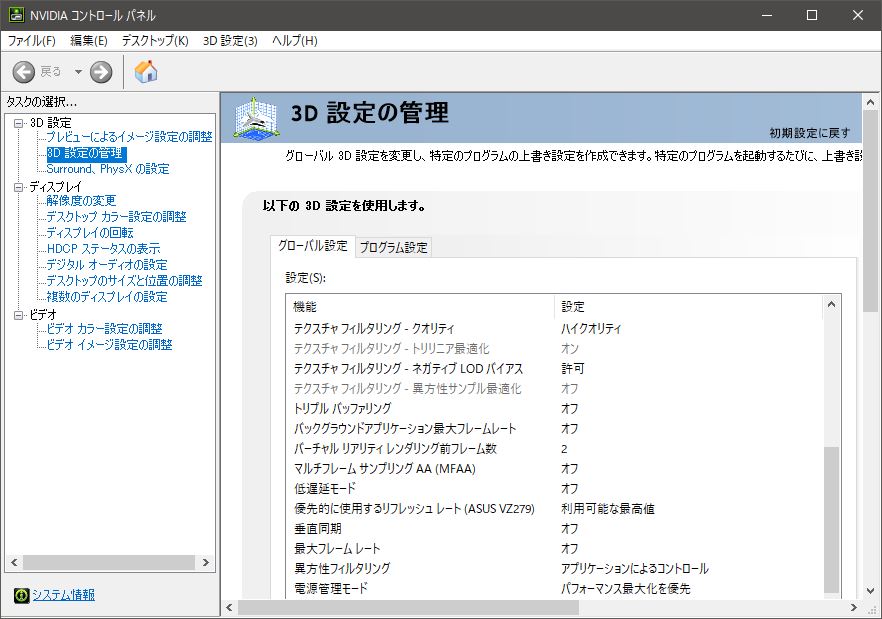Click the Forward arrow button

101,72
